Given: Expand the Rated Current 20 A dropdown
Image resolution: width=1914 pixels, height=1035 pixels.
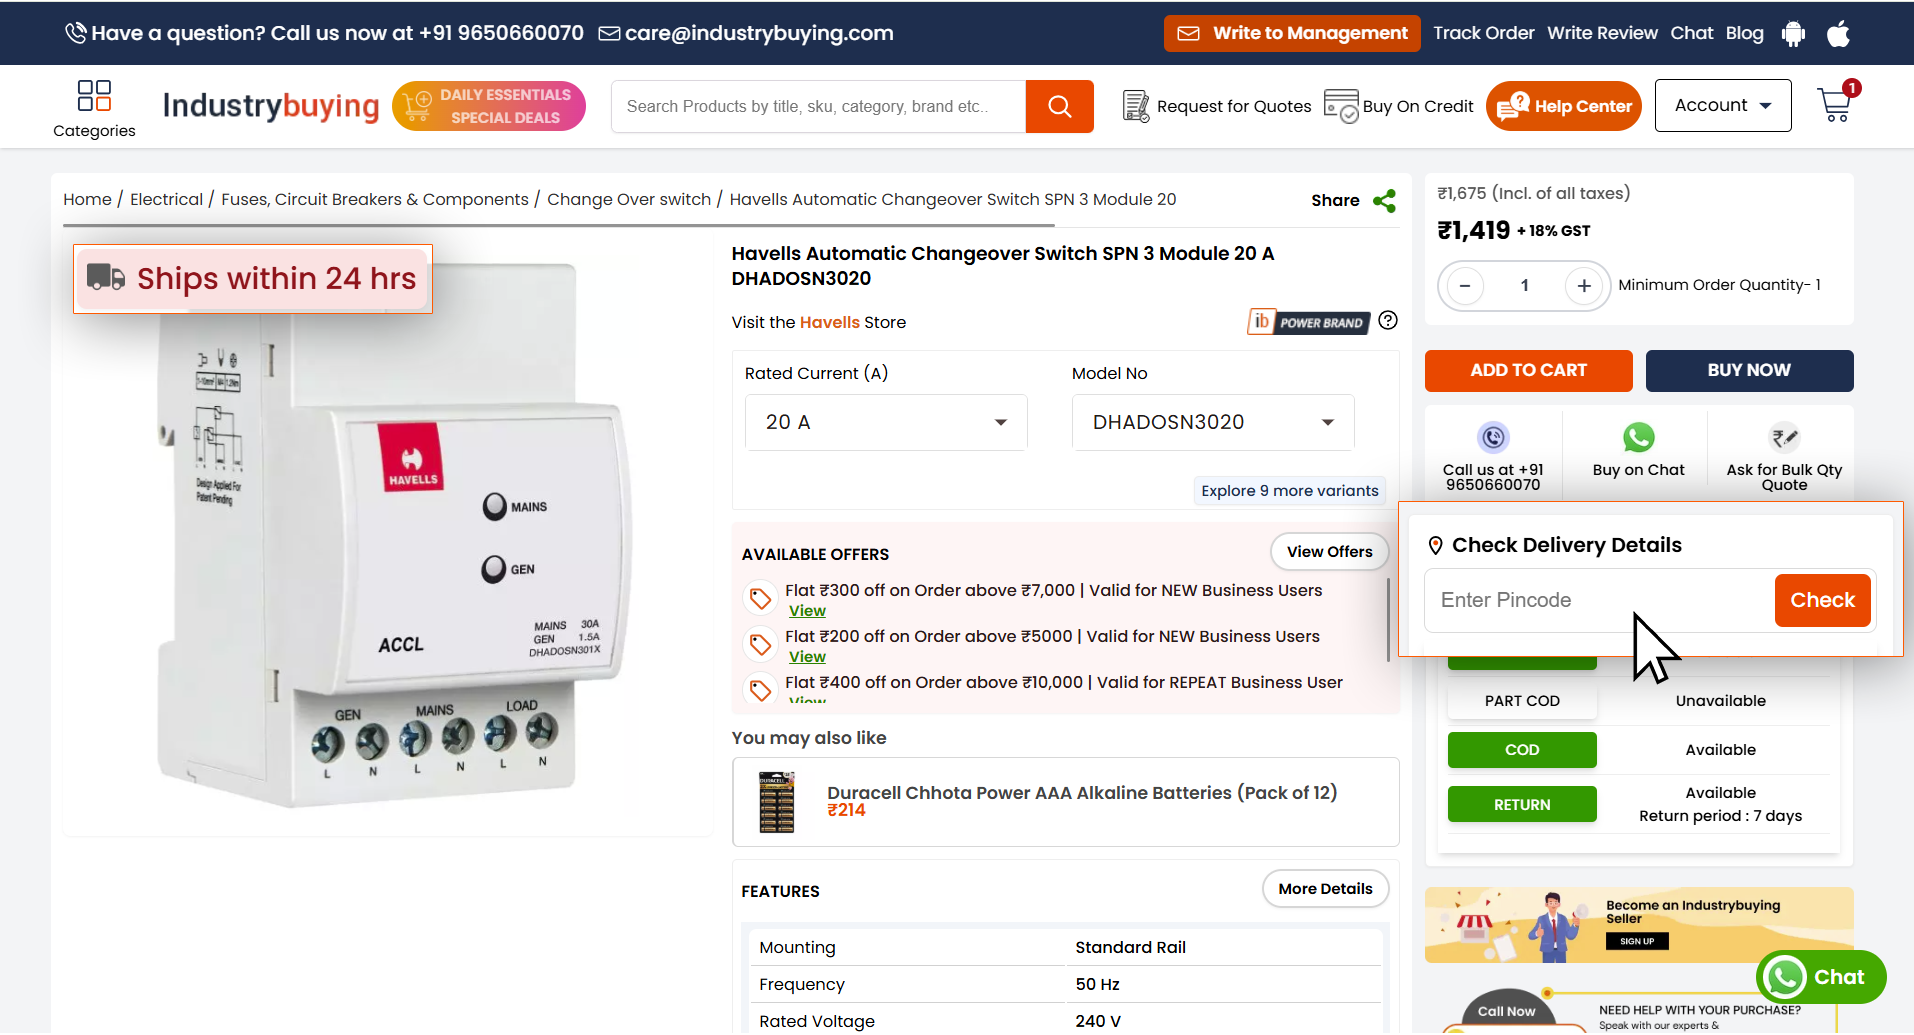Looking at the screenshot, I should (x=886, y=423).
